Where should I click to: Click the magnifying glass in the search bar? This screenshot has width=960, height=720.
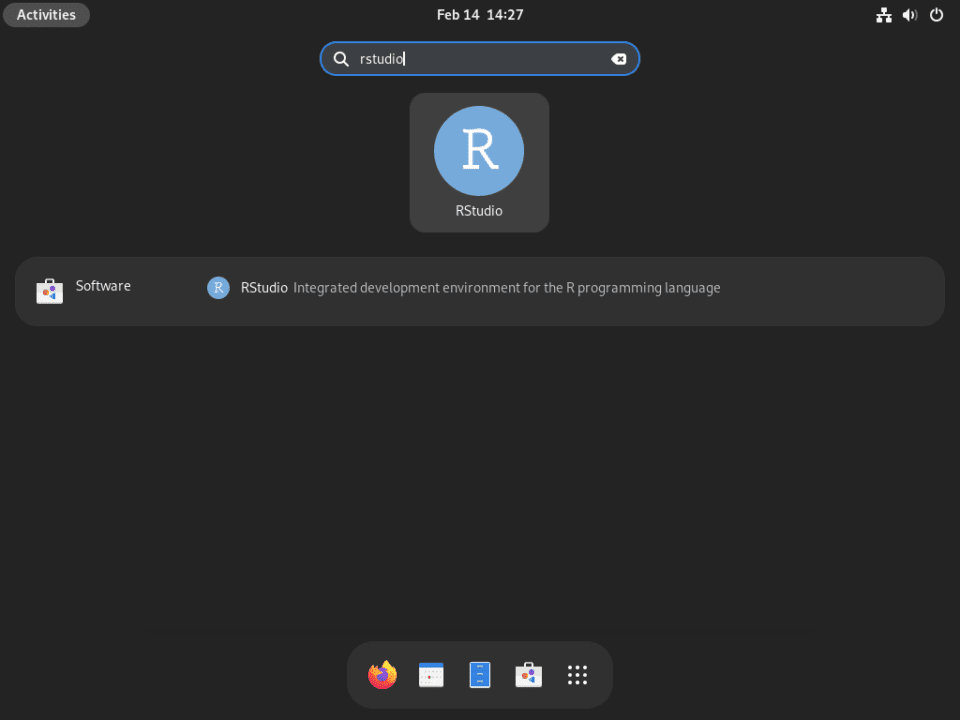341,58
